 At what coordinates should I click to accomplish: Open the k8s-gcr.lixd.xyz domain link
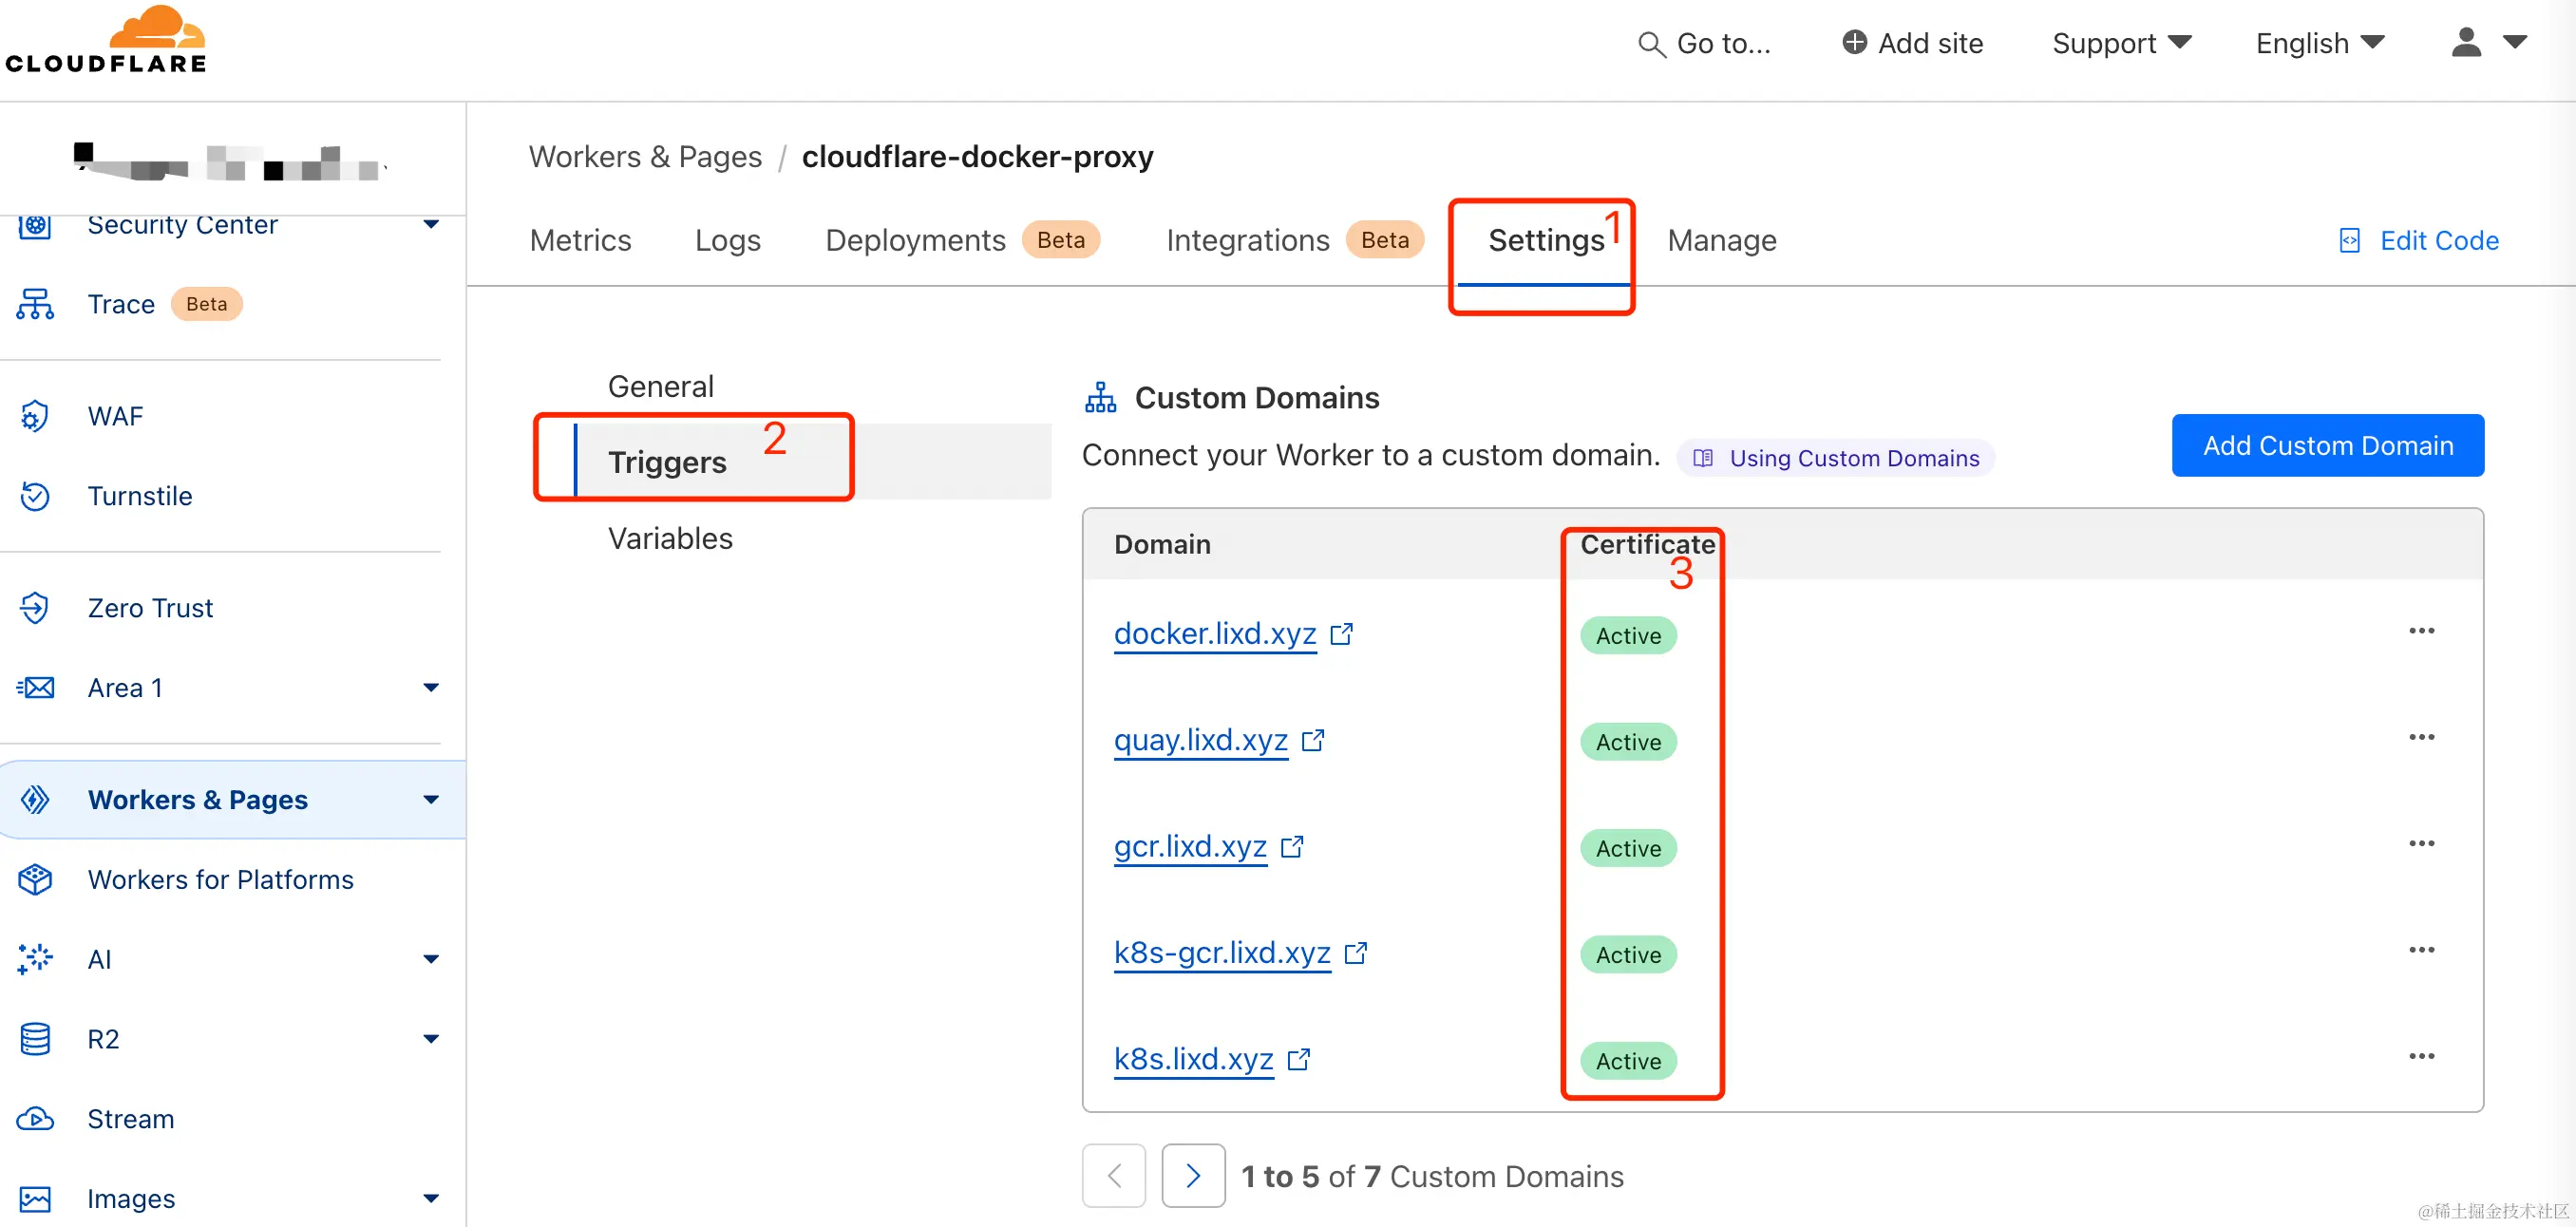(1222, 953)
